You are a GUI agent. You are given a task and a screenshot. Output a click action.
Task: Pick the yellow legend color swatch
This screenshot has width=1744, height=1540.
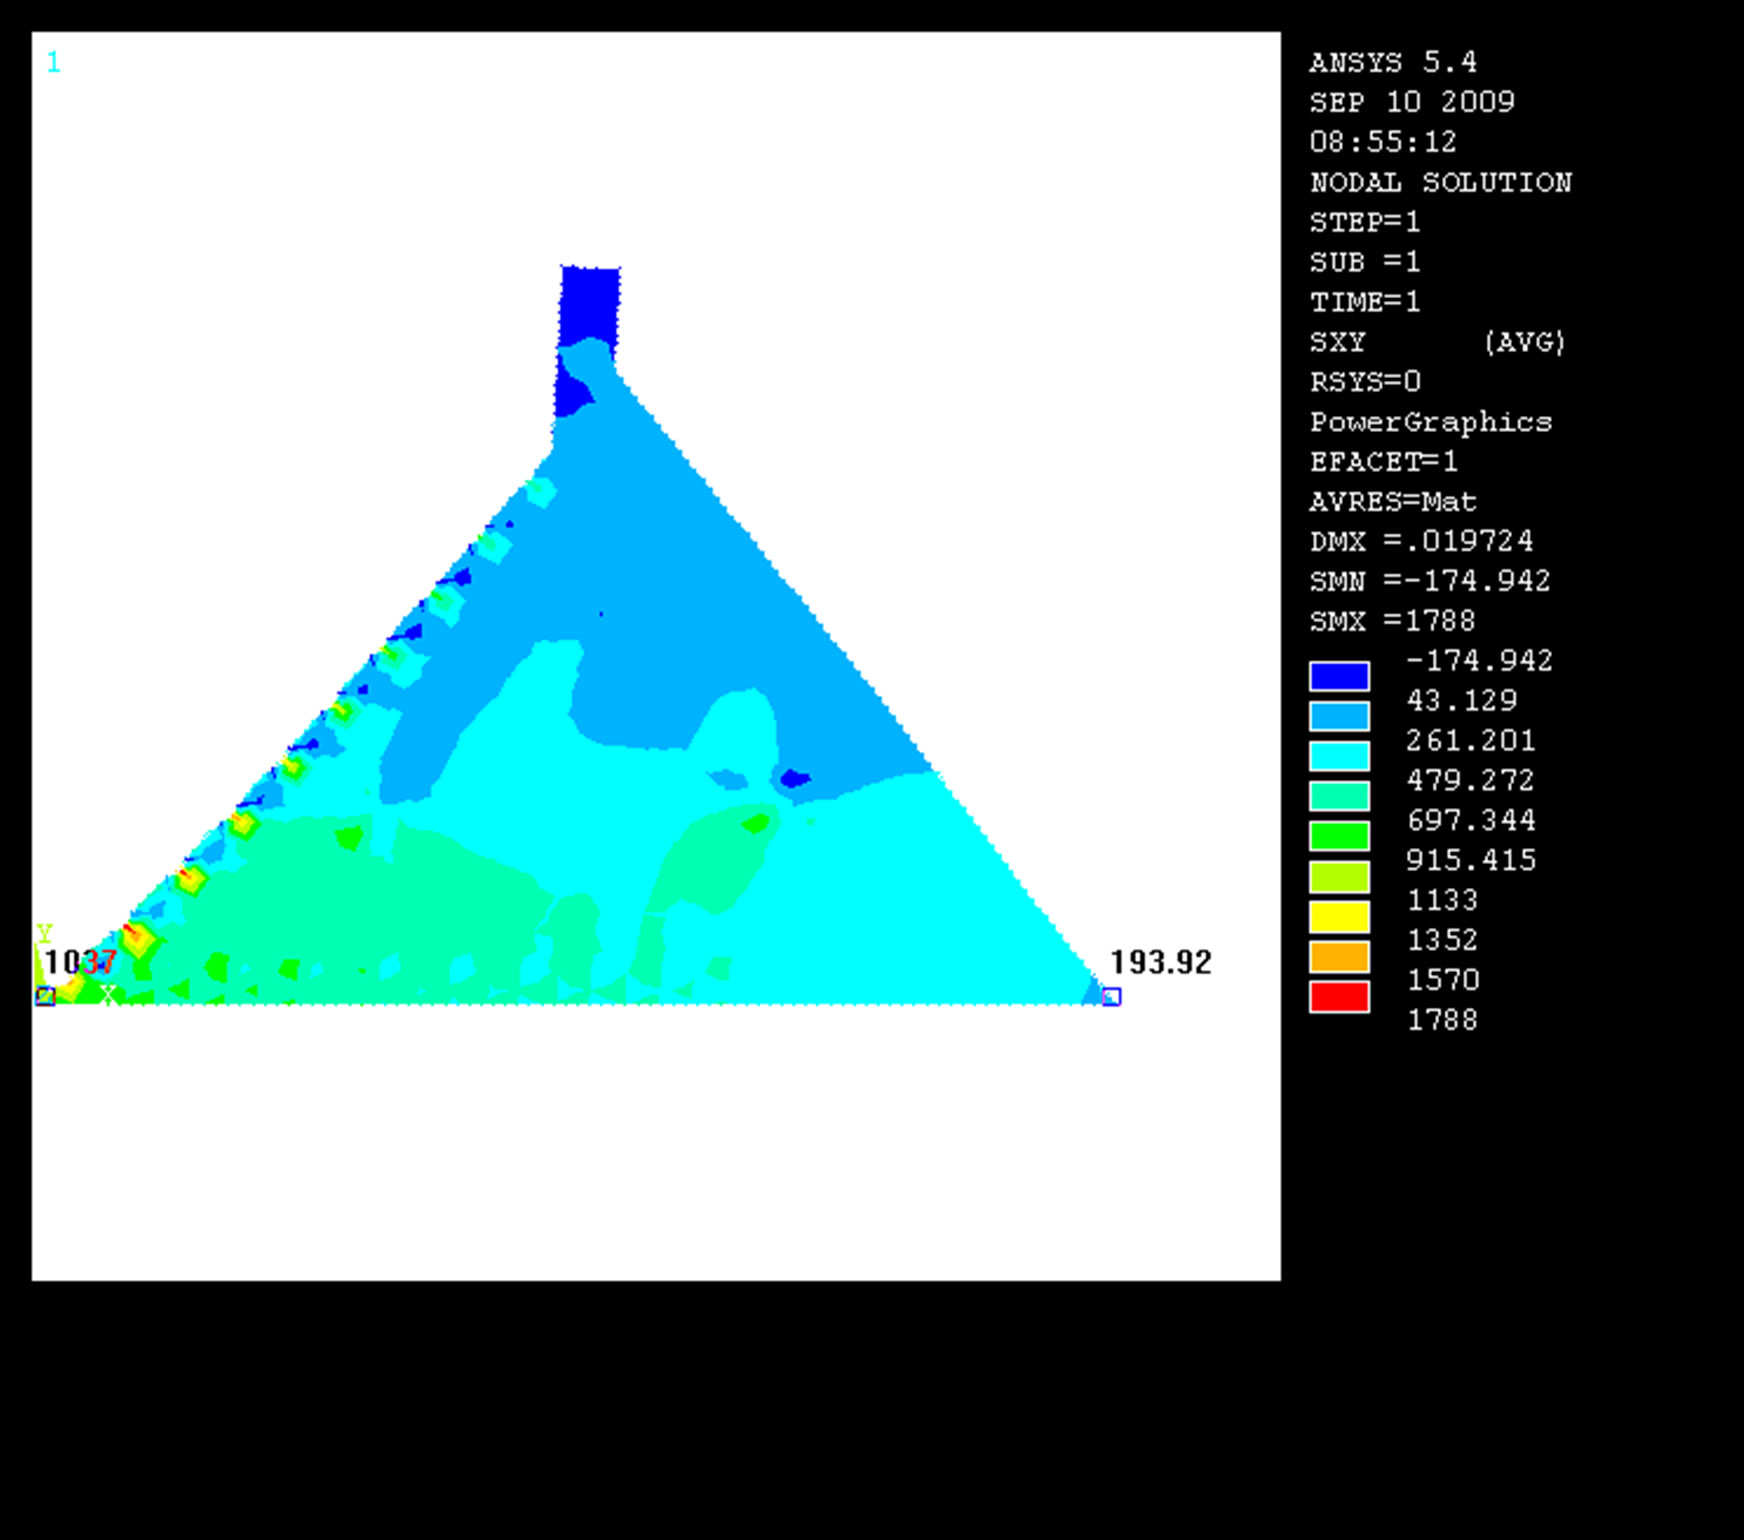[x=1339, y=917]
